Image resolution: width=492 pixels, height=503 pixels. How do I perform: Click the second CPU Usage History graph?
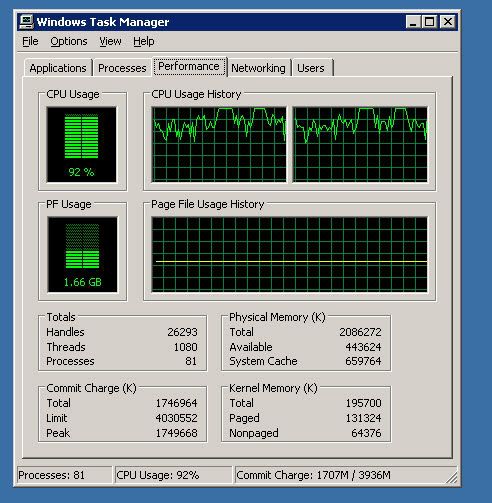[x=360, y=144]
